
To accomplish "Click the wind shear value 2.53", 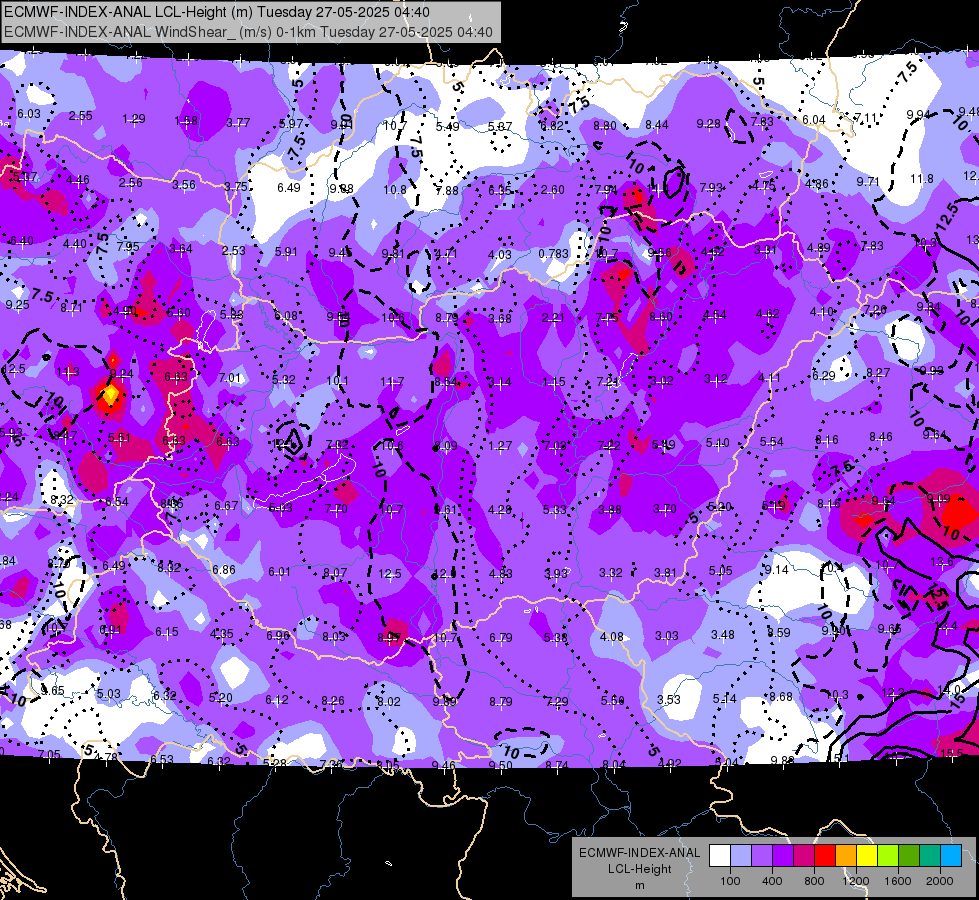I will (234, 250).
